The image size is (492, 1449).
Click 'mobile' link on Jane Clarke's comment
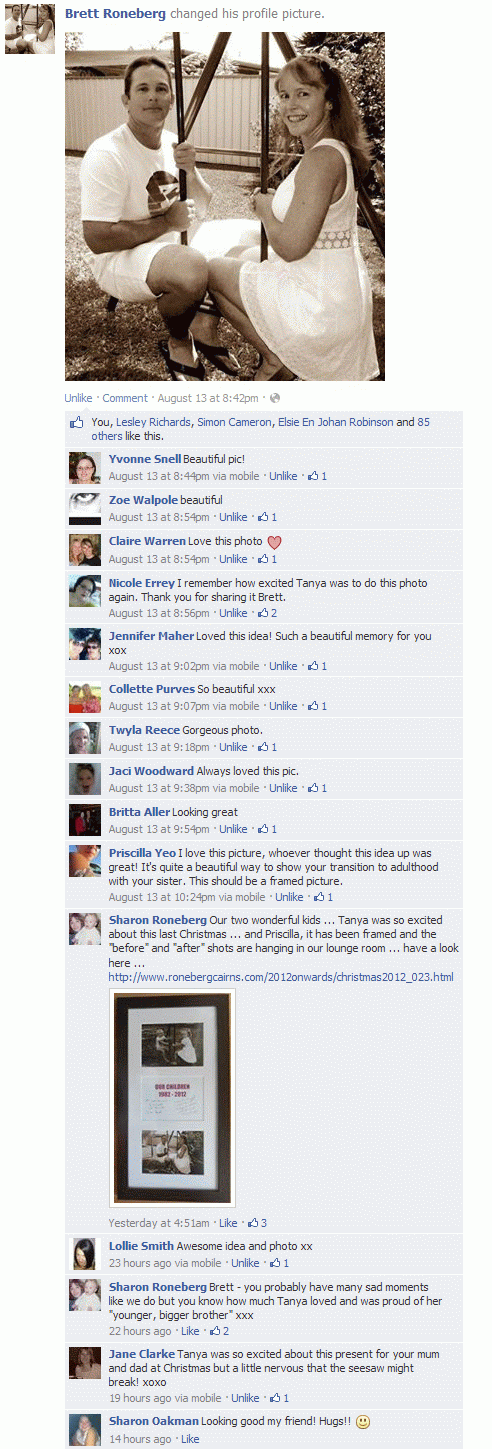(x=206, y=1398)
